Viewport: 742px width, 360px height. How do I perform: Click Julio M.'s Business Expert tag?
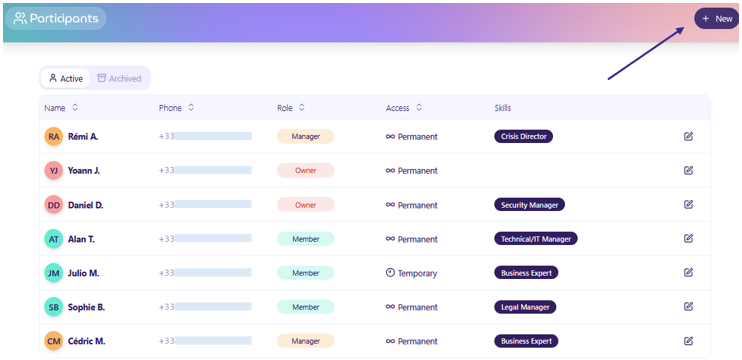coord(526,273)
